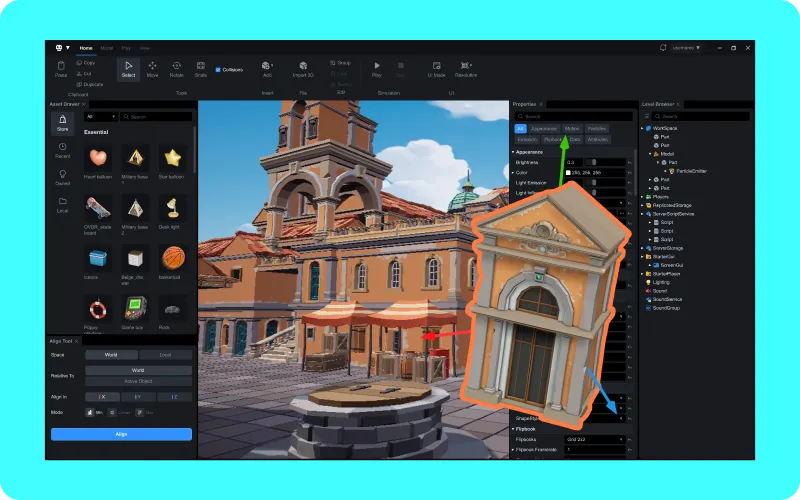800x500 pixels.
Task: Set Relative To option to Active Object
Action: [x=138, y=381]
